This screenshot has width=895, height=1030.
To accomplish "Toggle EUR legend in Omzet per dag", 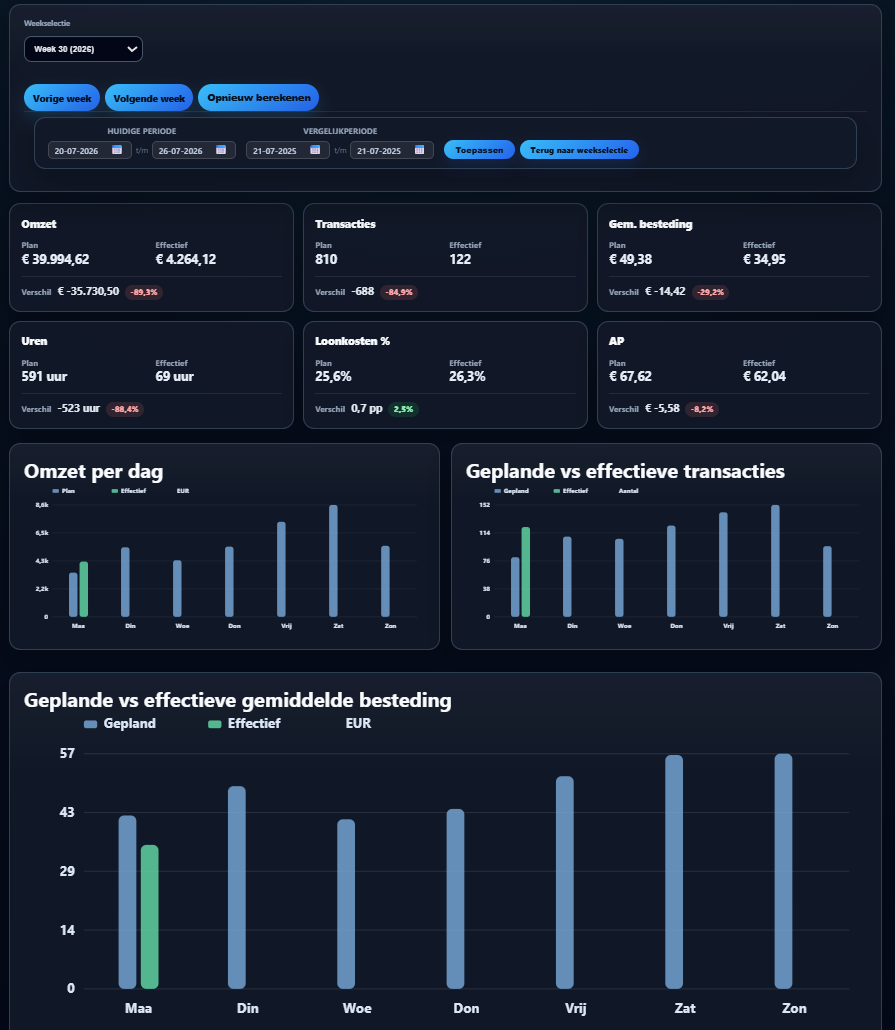I will click(183, 491).
